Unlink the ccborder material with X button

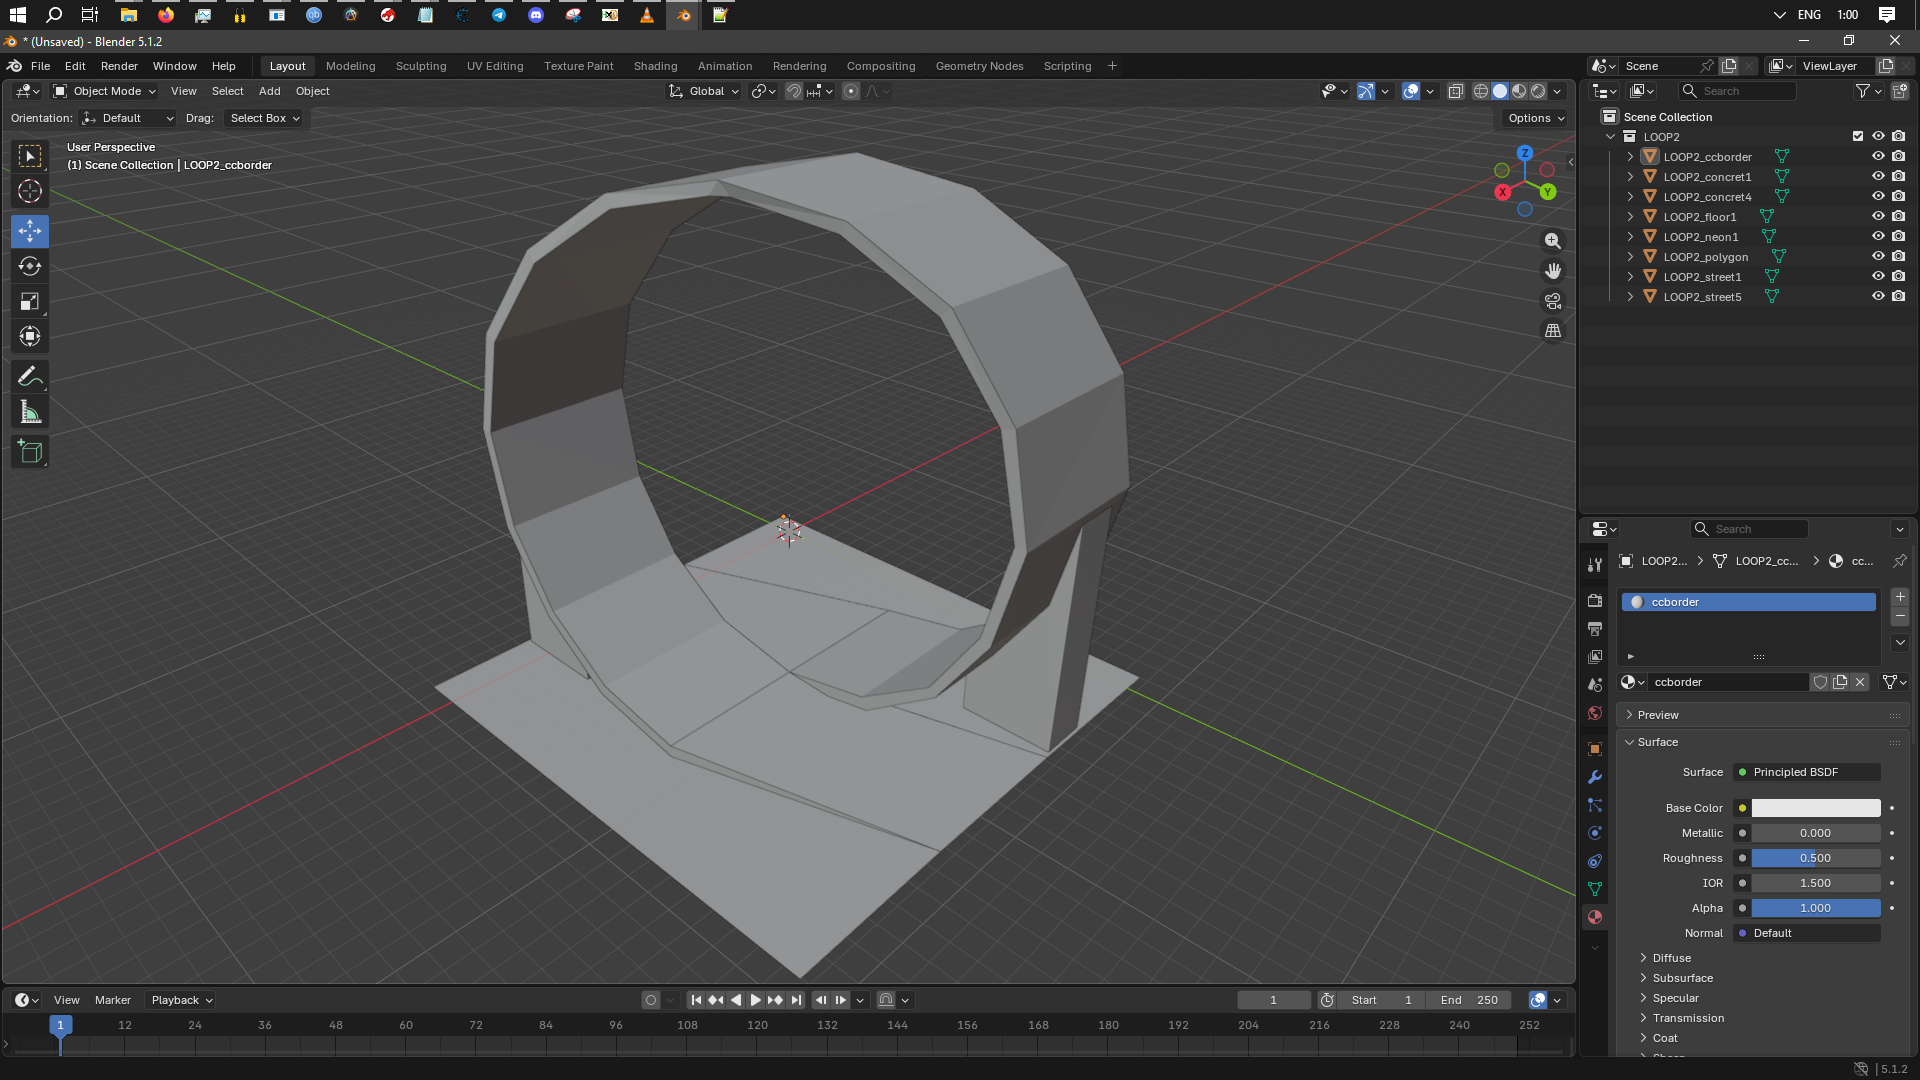pyautogui.click(x=1860, y=682)
